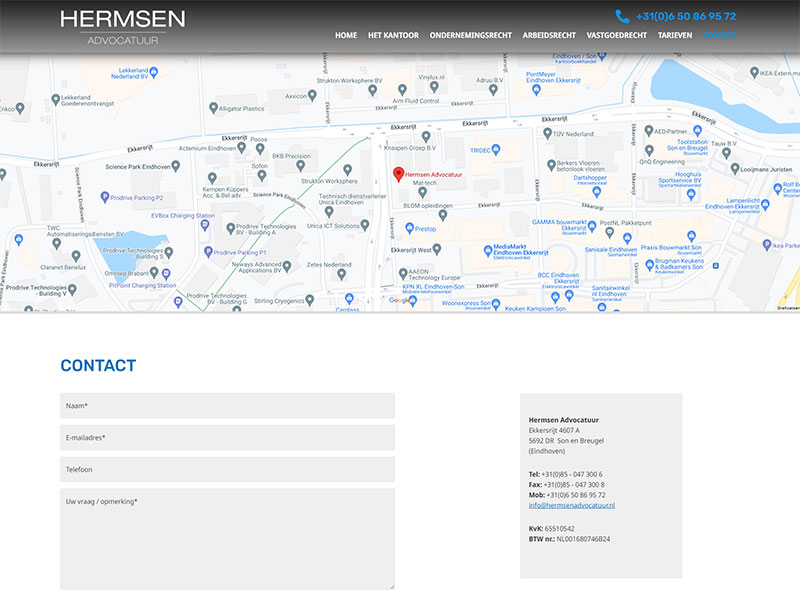Click the Prodrive Parking P2 marker
800x600 pixels.
pyautogui.click(x=105, y=196)
